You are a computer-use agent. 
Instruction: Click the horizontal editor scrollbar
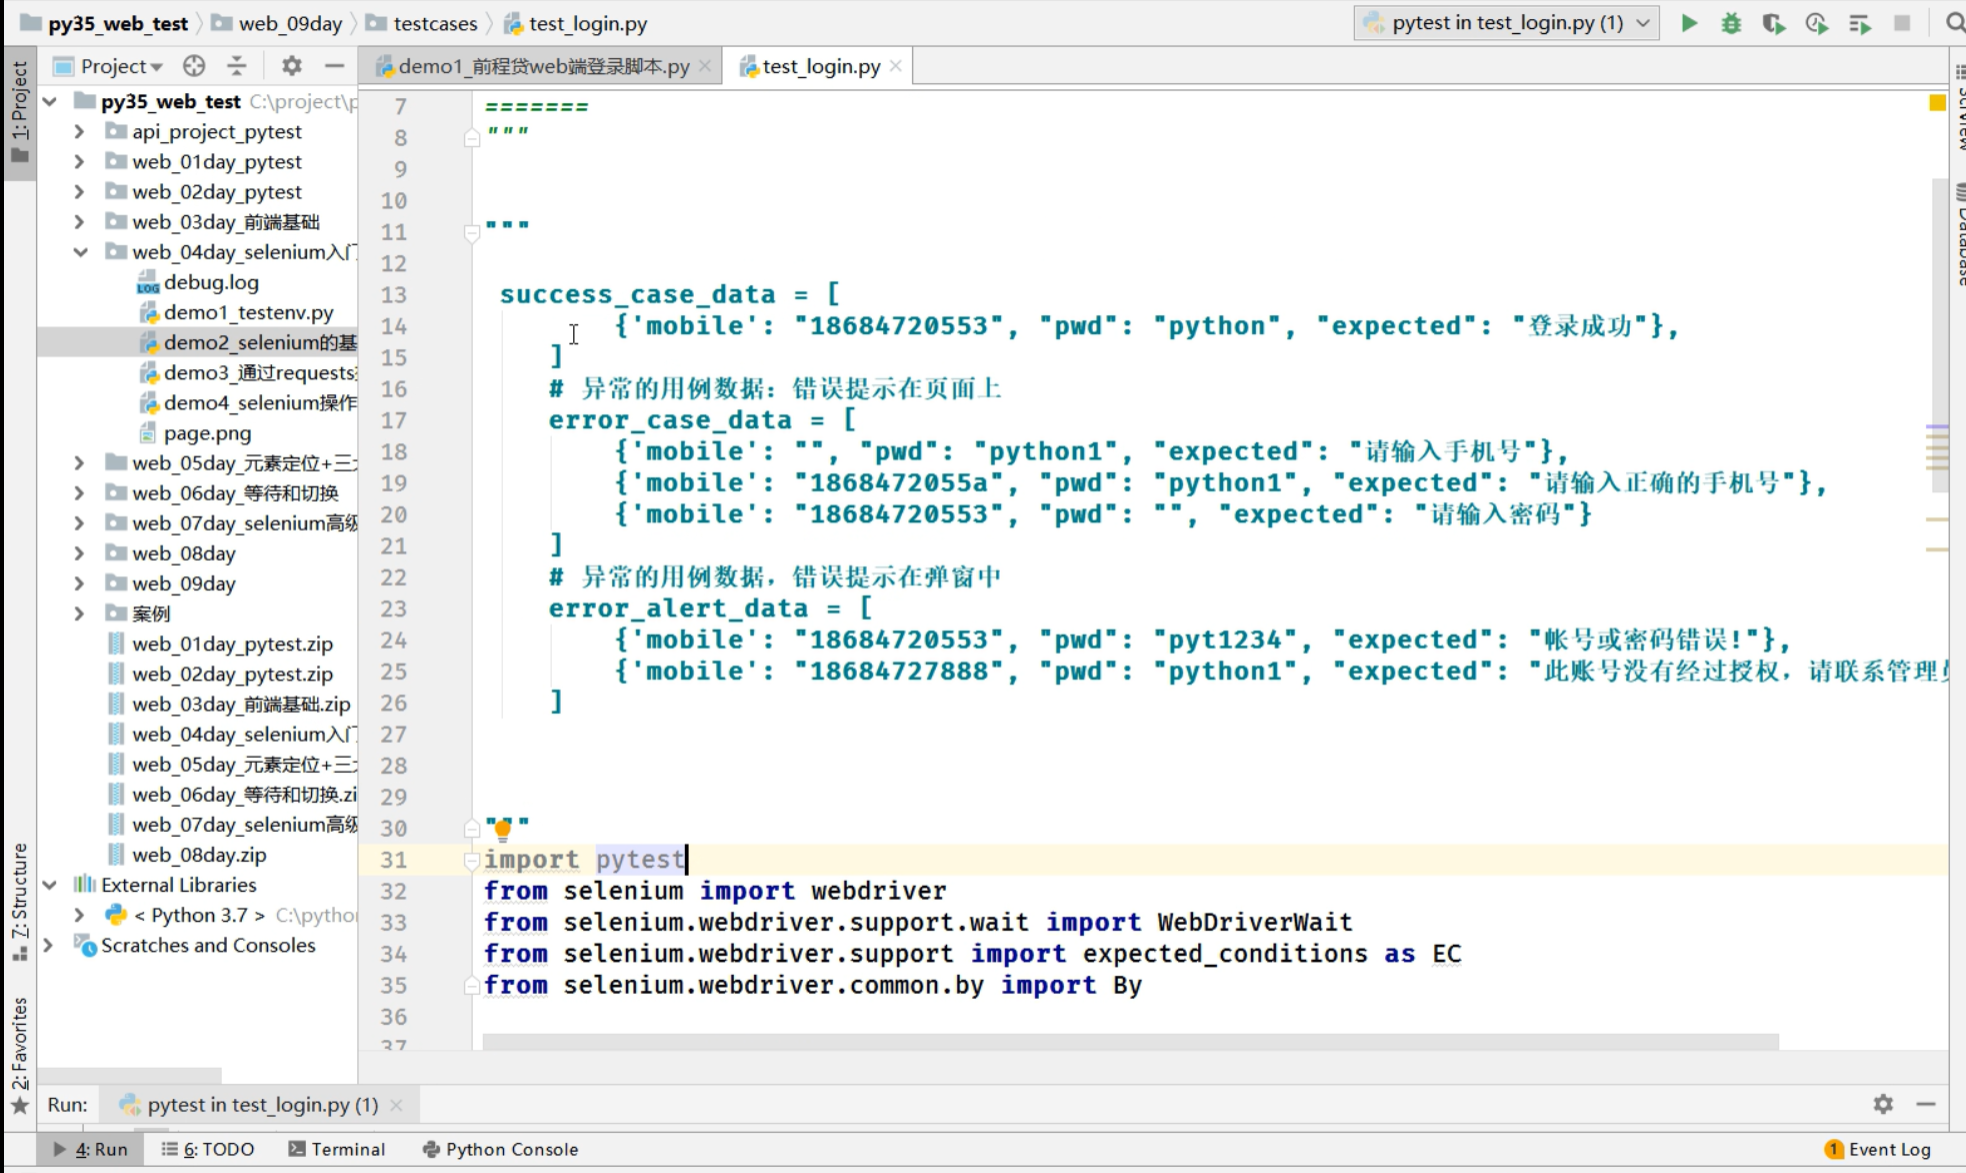tap(1130, 1041)
